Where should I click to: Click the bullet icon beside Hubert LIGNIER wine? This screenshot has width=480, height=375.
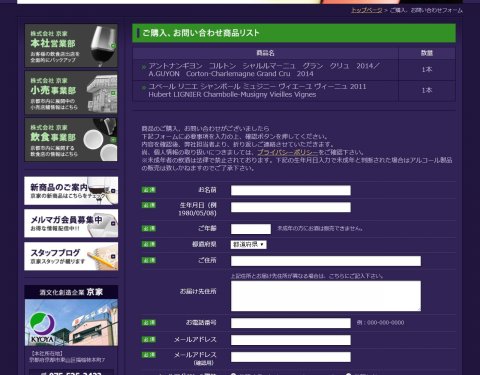[x=144, y=88]
